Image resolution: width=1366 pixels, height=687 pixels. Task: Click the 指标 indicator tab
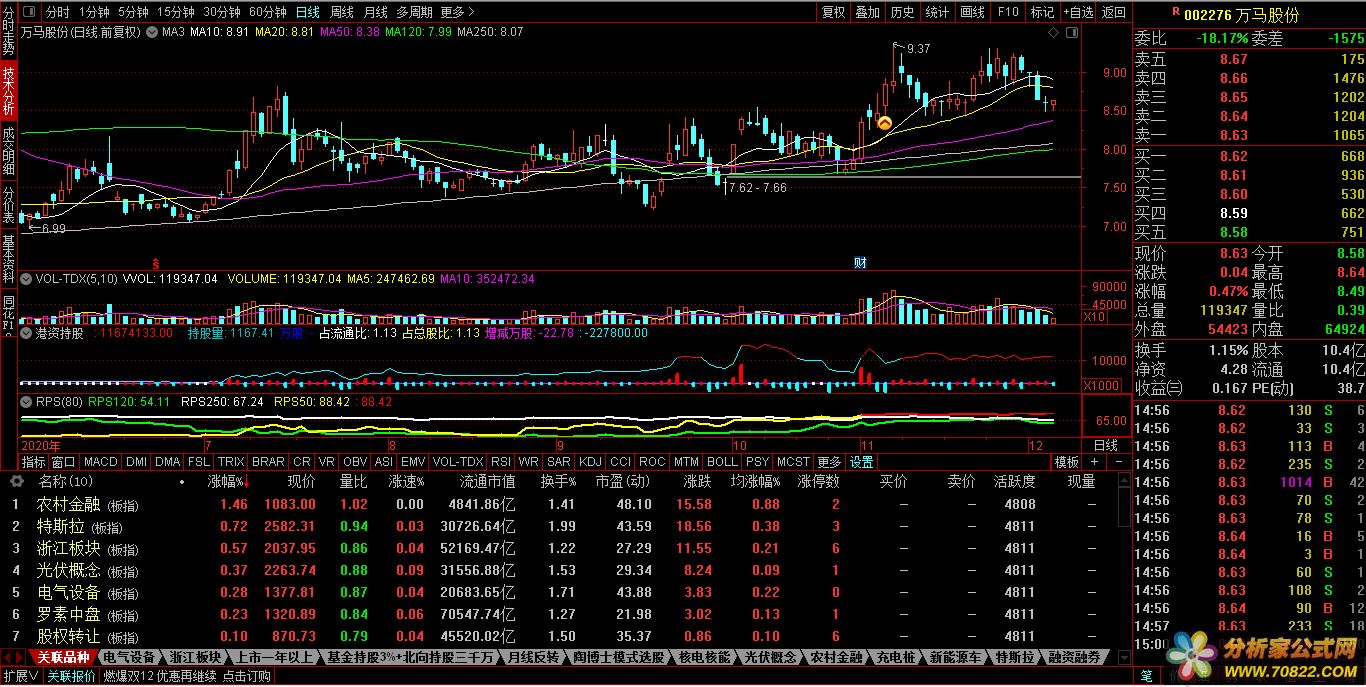coord(34,462)
